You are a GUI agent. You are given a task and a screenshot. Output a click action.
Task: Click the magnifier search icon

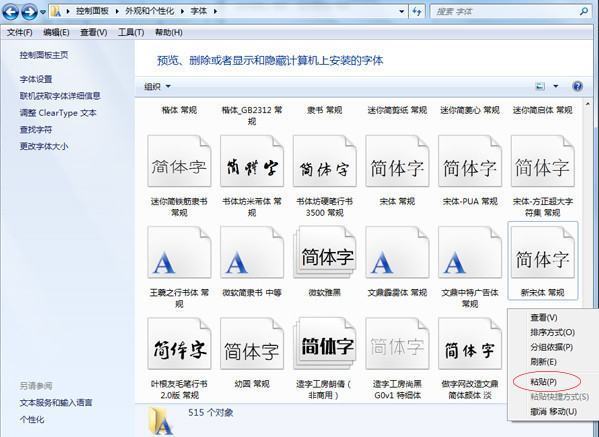[x=584, y=12]
